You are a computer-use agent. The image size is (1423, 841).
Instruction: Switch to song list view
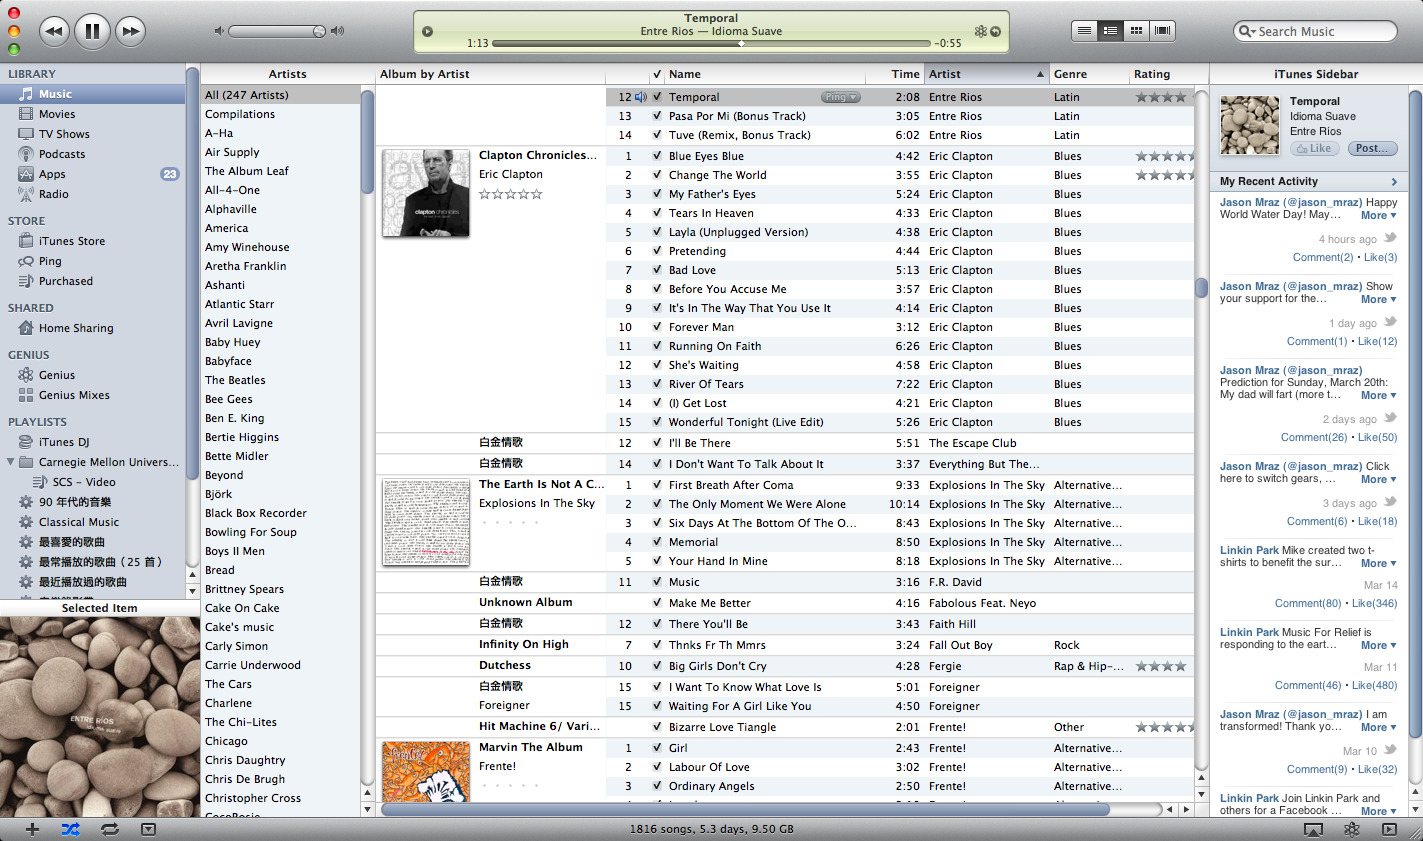[x=1084, y=31]
